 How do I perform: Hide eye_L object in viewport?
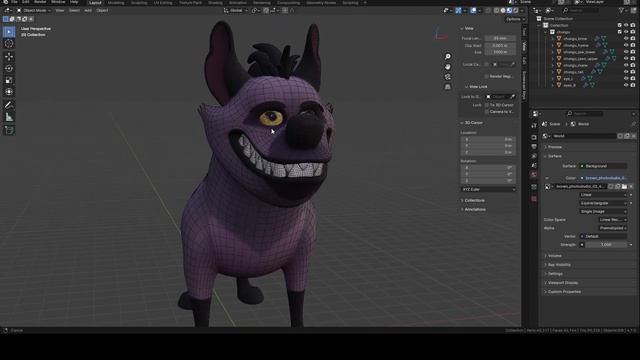[626, 78]
